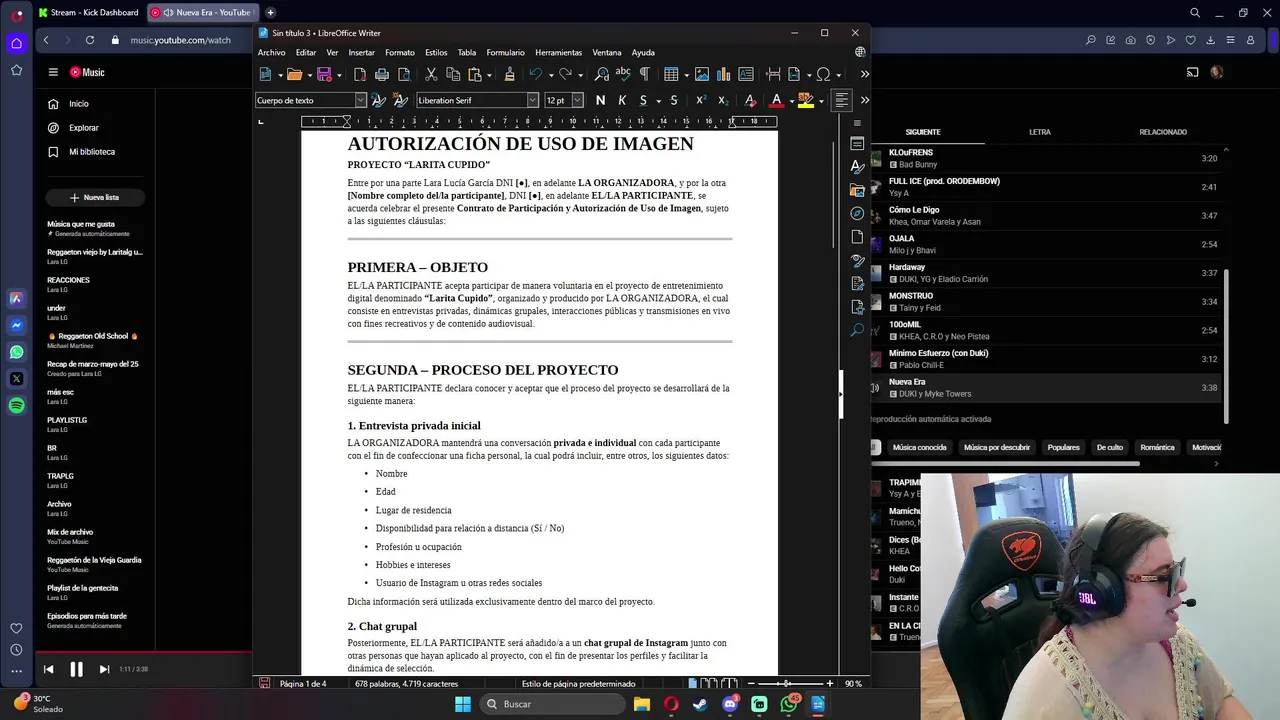
Task: Expand the insert table dropdown arrow
Action: [x=685, y=75]
